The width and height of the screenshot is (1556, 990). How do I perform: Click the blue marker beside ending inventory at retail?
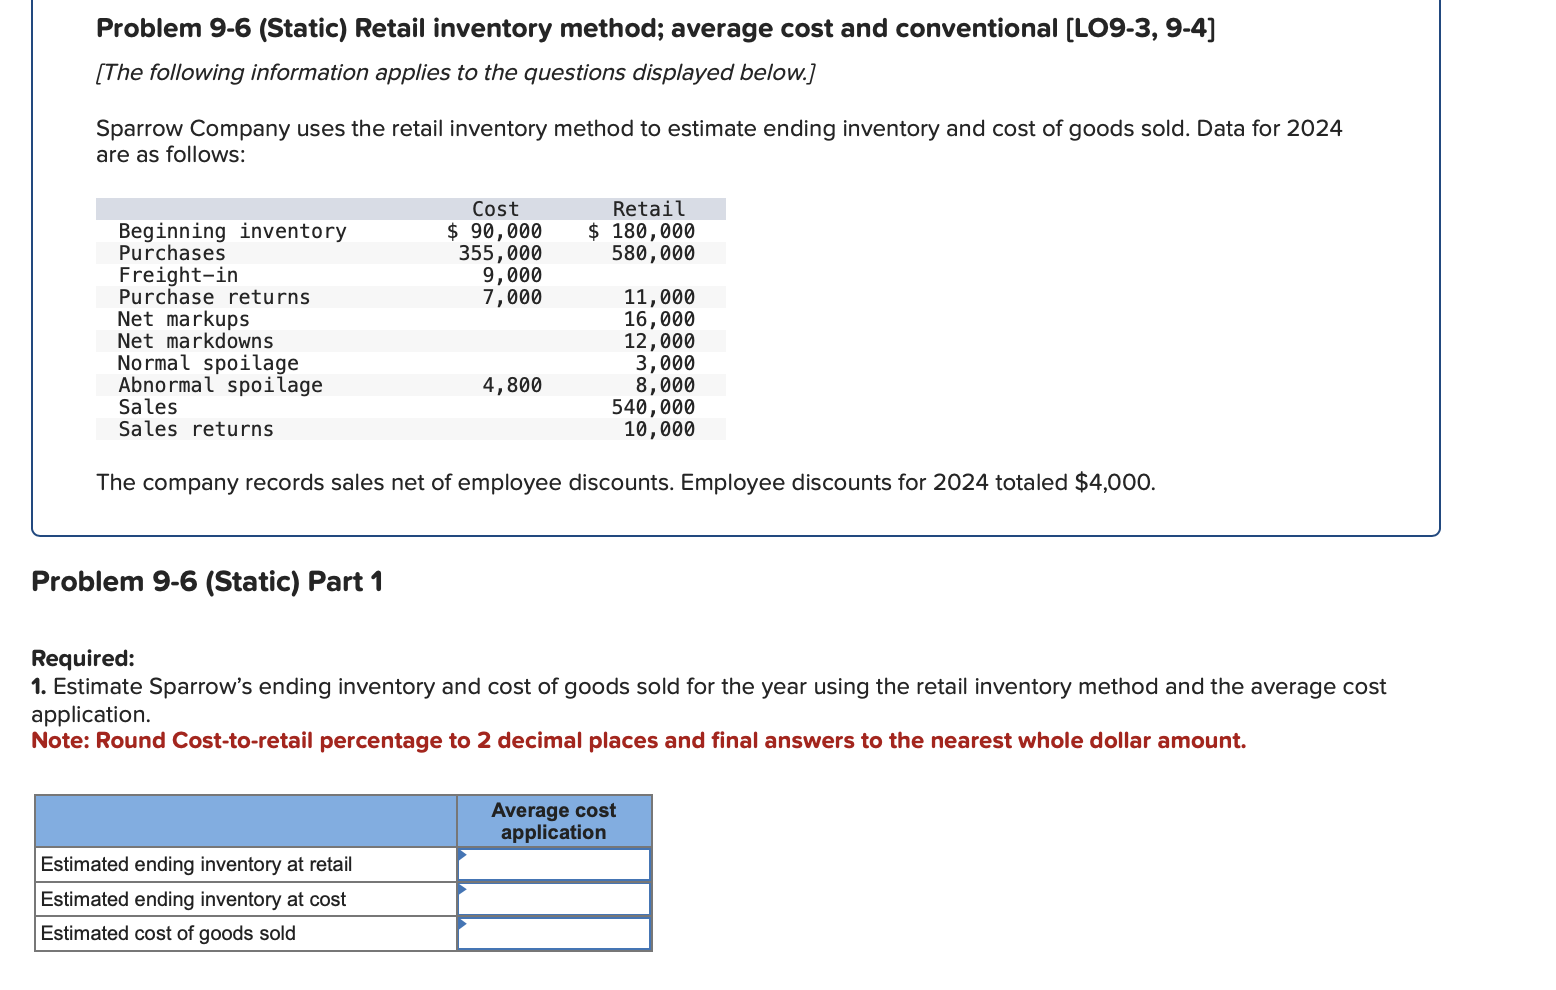click(x=463, y=857)
